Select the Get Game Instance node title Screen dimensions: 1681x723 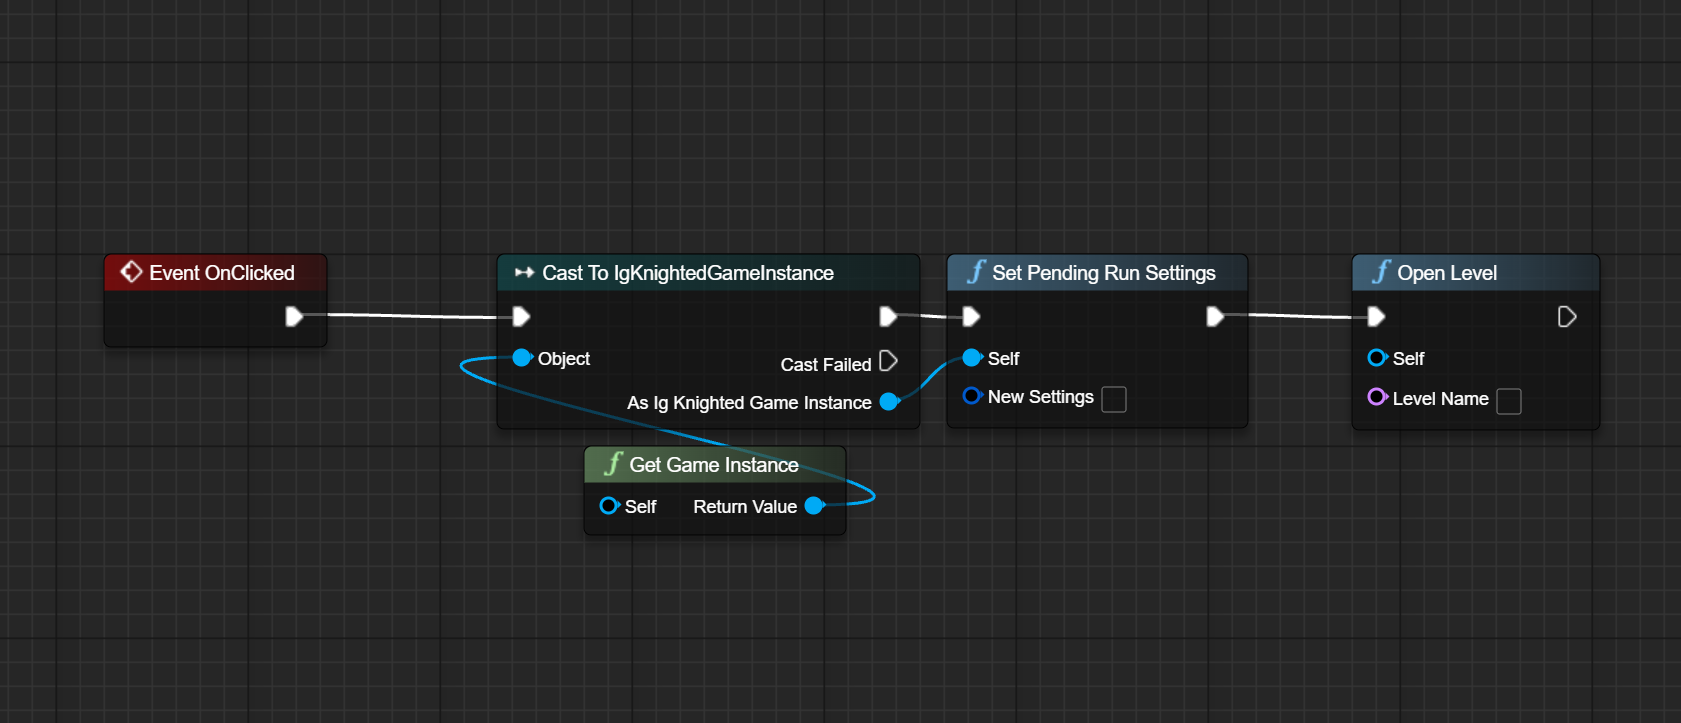point(714,465)
